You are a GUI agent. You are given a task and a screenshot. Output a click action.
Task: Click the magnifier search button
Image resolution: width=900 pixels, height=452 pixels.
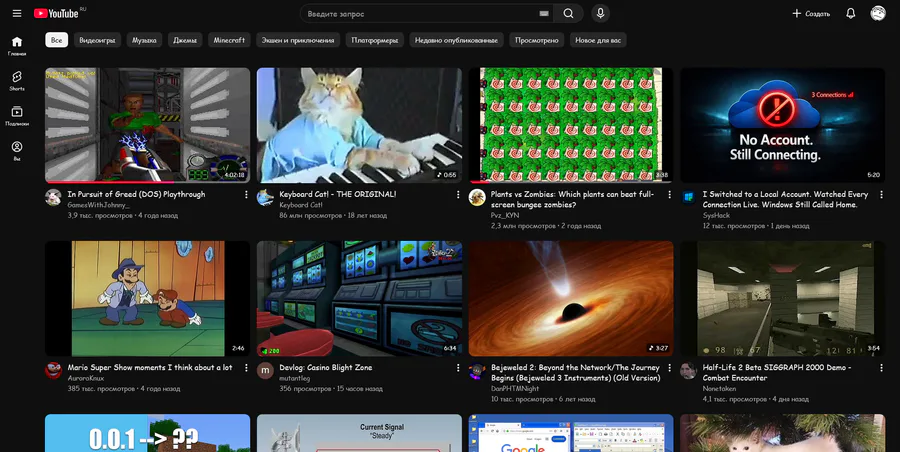click(568, 13)
